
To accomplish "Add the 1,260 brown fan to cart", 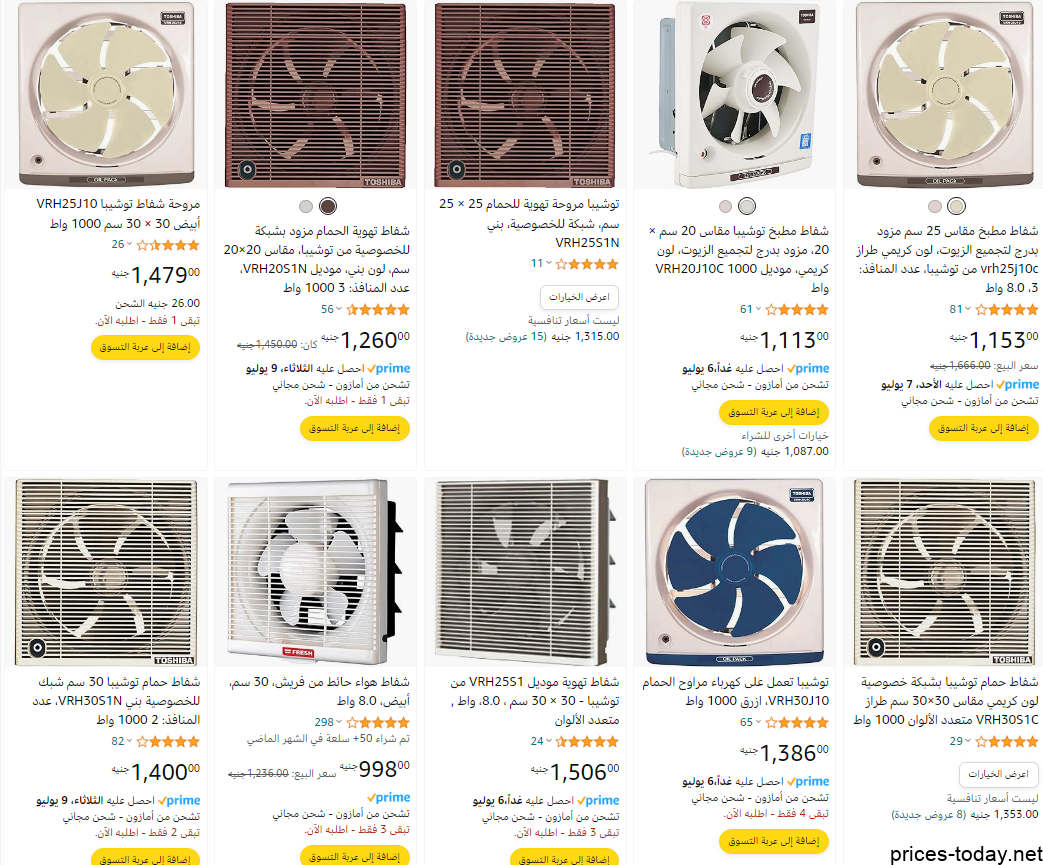I will coord(355,428).
